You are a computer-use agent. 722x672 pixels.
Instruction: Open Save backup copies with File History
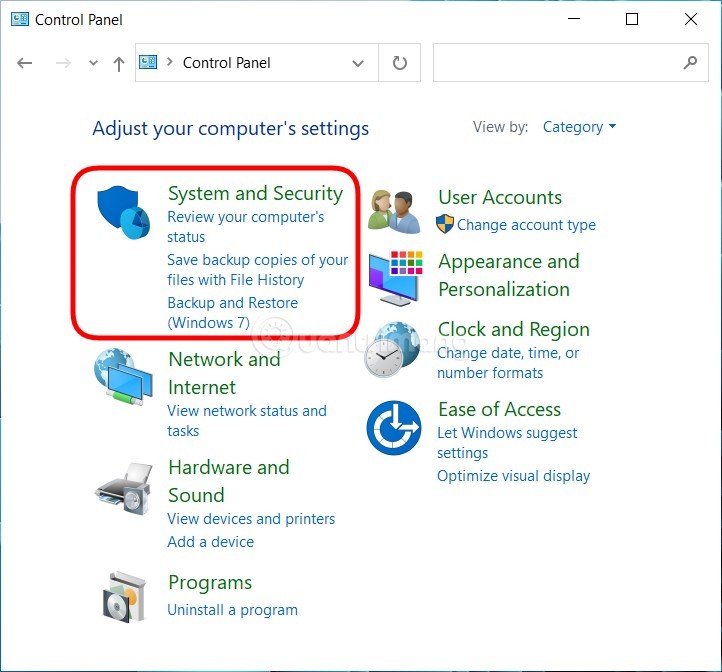(x=257, y=269)
